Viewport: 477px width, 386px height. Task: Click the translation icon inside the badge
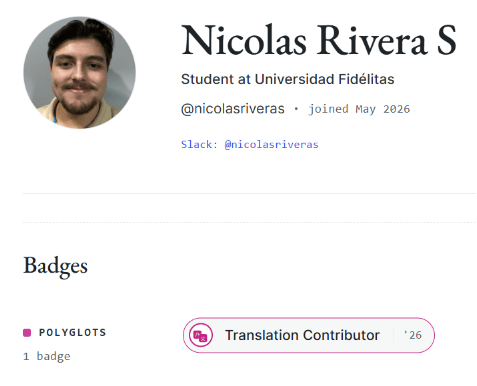tap(201, 335)
